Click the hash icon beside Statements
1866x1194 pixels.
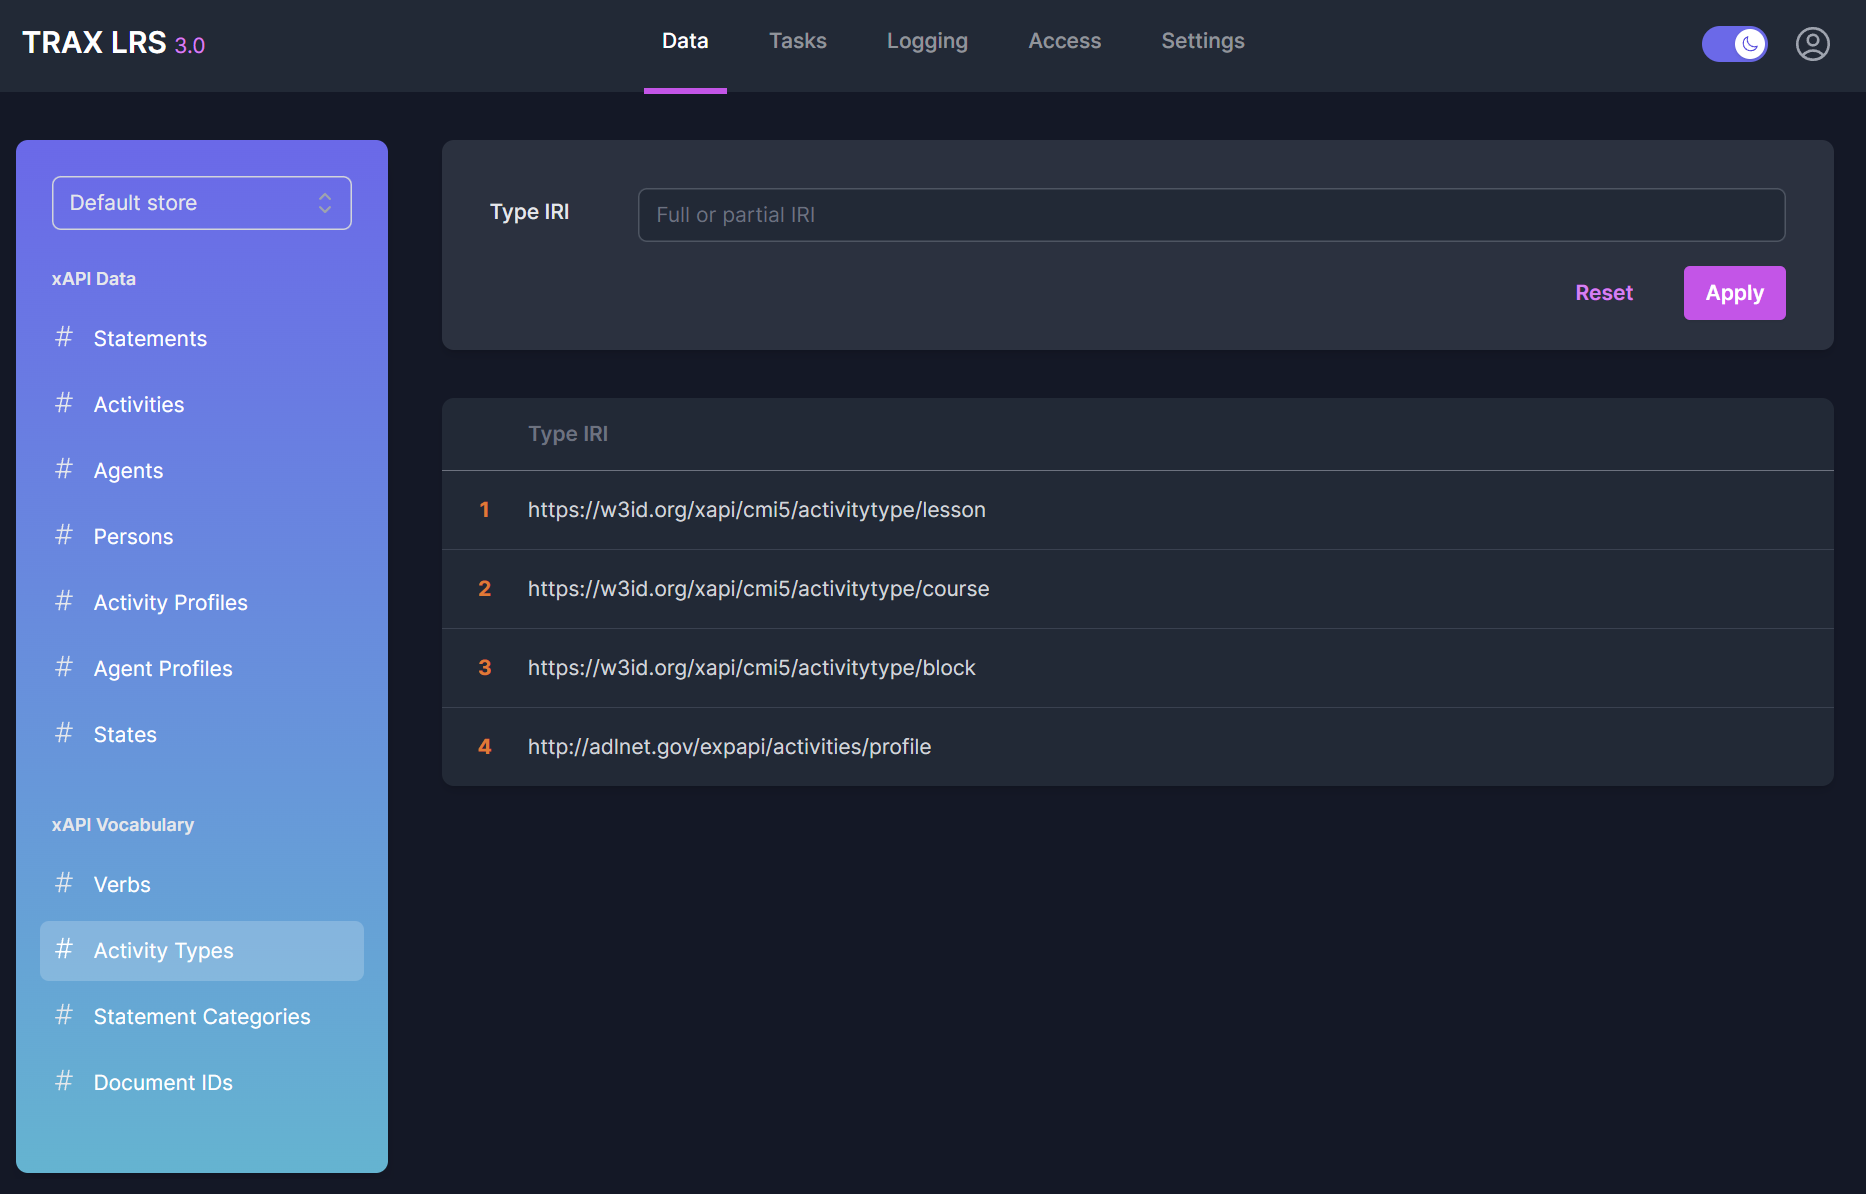click(x=64, y=338)
